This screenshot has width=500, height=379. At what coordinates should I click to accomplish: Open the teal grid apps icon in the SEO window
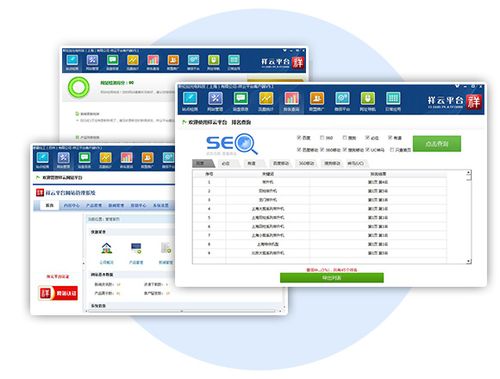coord(393,99)
